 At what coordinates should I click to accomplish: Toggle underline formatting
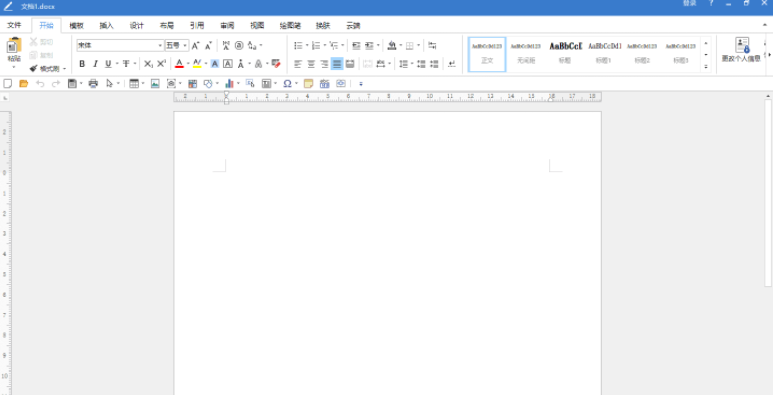coord(108,64)
